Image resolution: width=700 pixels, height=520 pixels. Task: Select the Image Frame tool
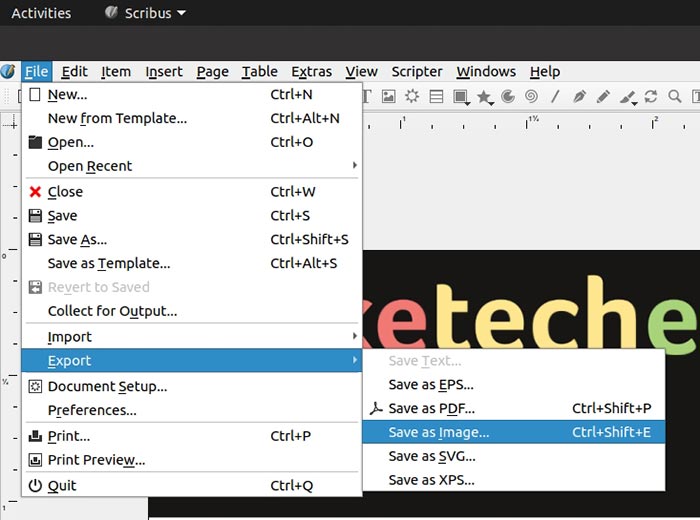tap(388, 96)
